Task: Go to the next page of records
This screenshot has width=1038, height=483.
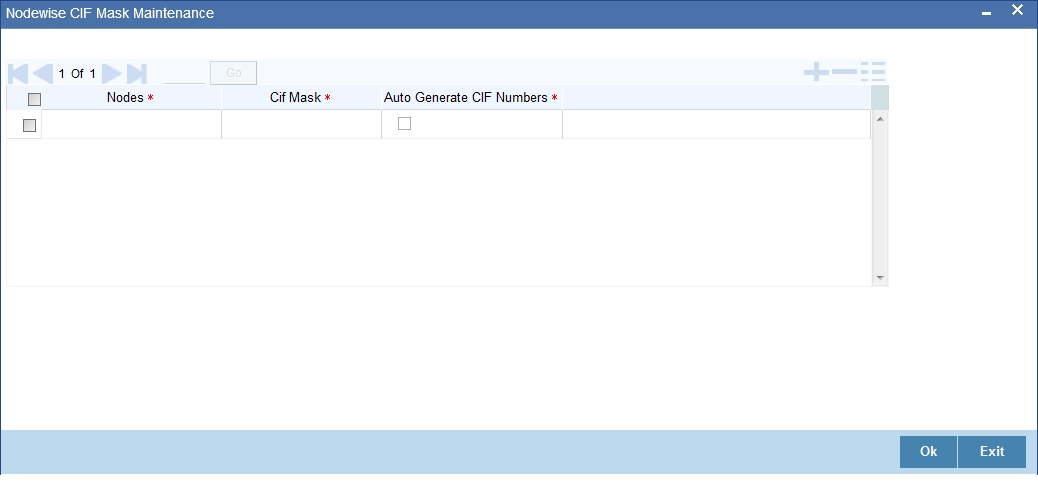Action: [112, 73]
